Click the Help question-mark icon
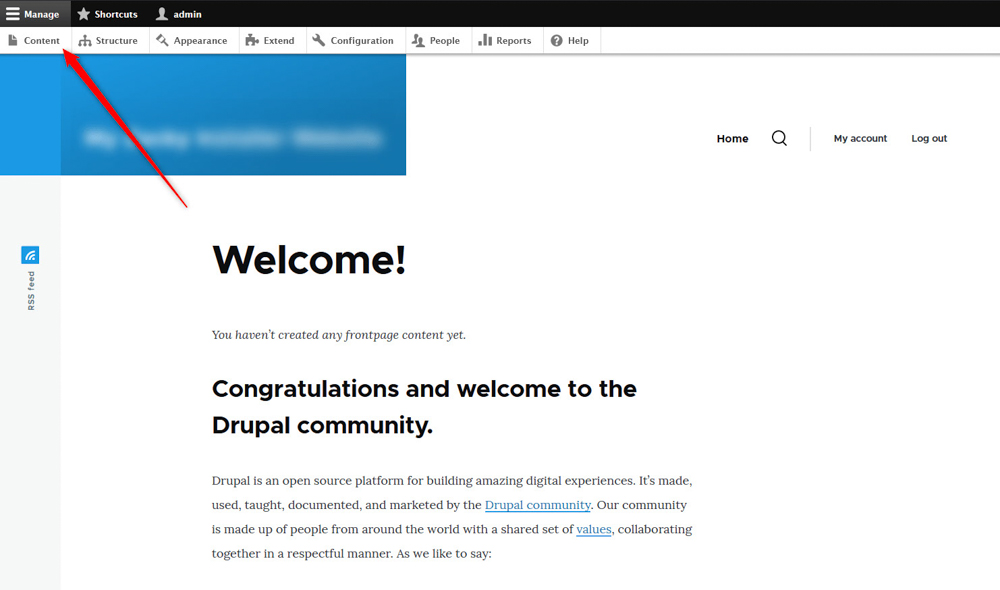Image resolution: width=1000 pixels, height=590 pixels. 557,40
